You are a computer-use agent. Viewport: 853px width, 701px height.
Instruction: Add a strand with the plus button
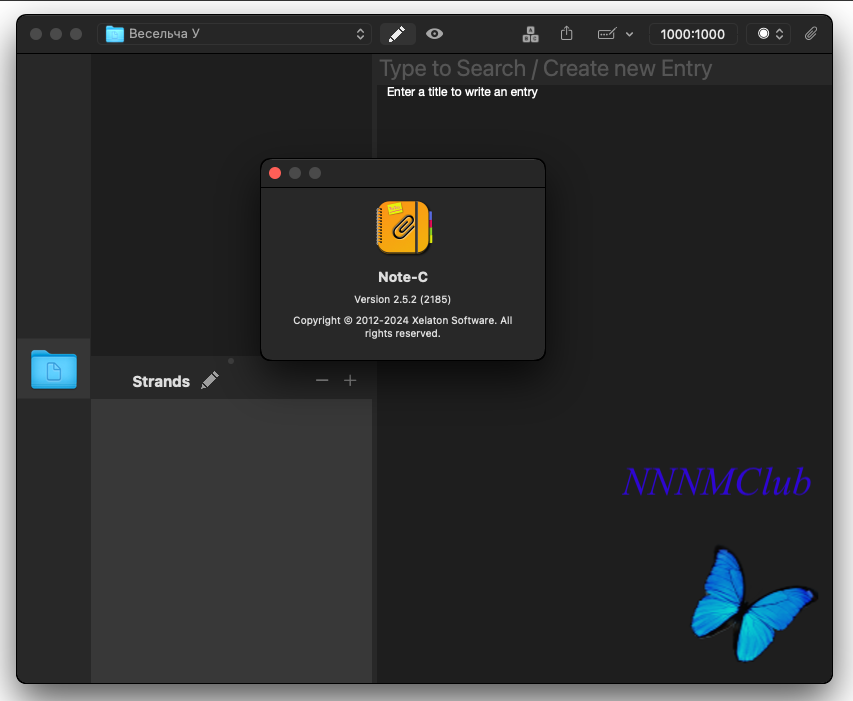tap(350, 380)
